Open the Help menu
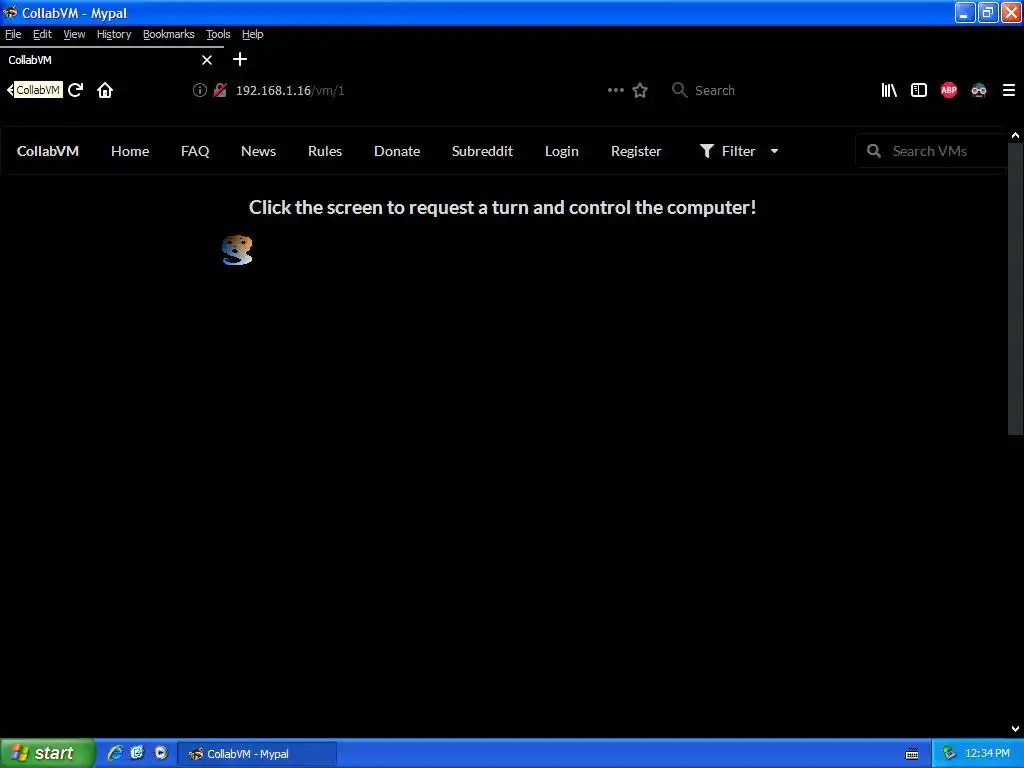The image size is (1024, 768). coord(253,34)
